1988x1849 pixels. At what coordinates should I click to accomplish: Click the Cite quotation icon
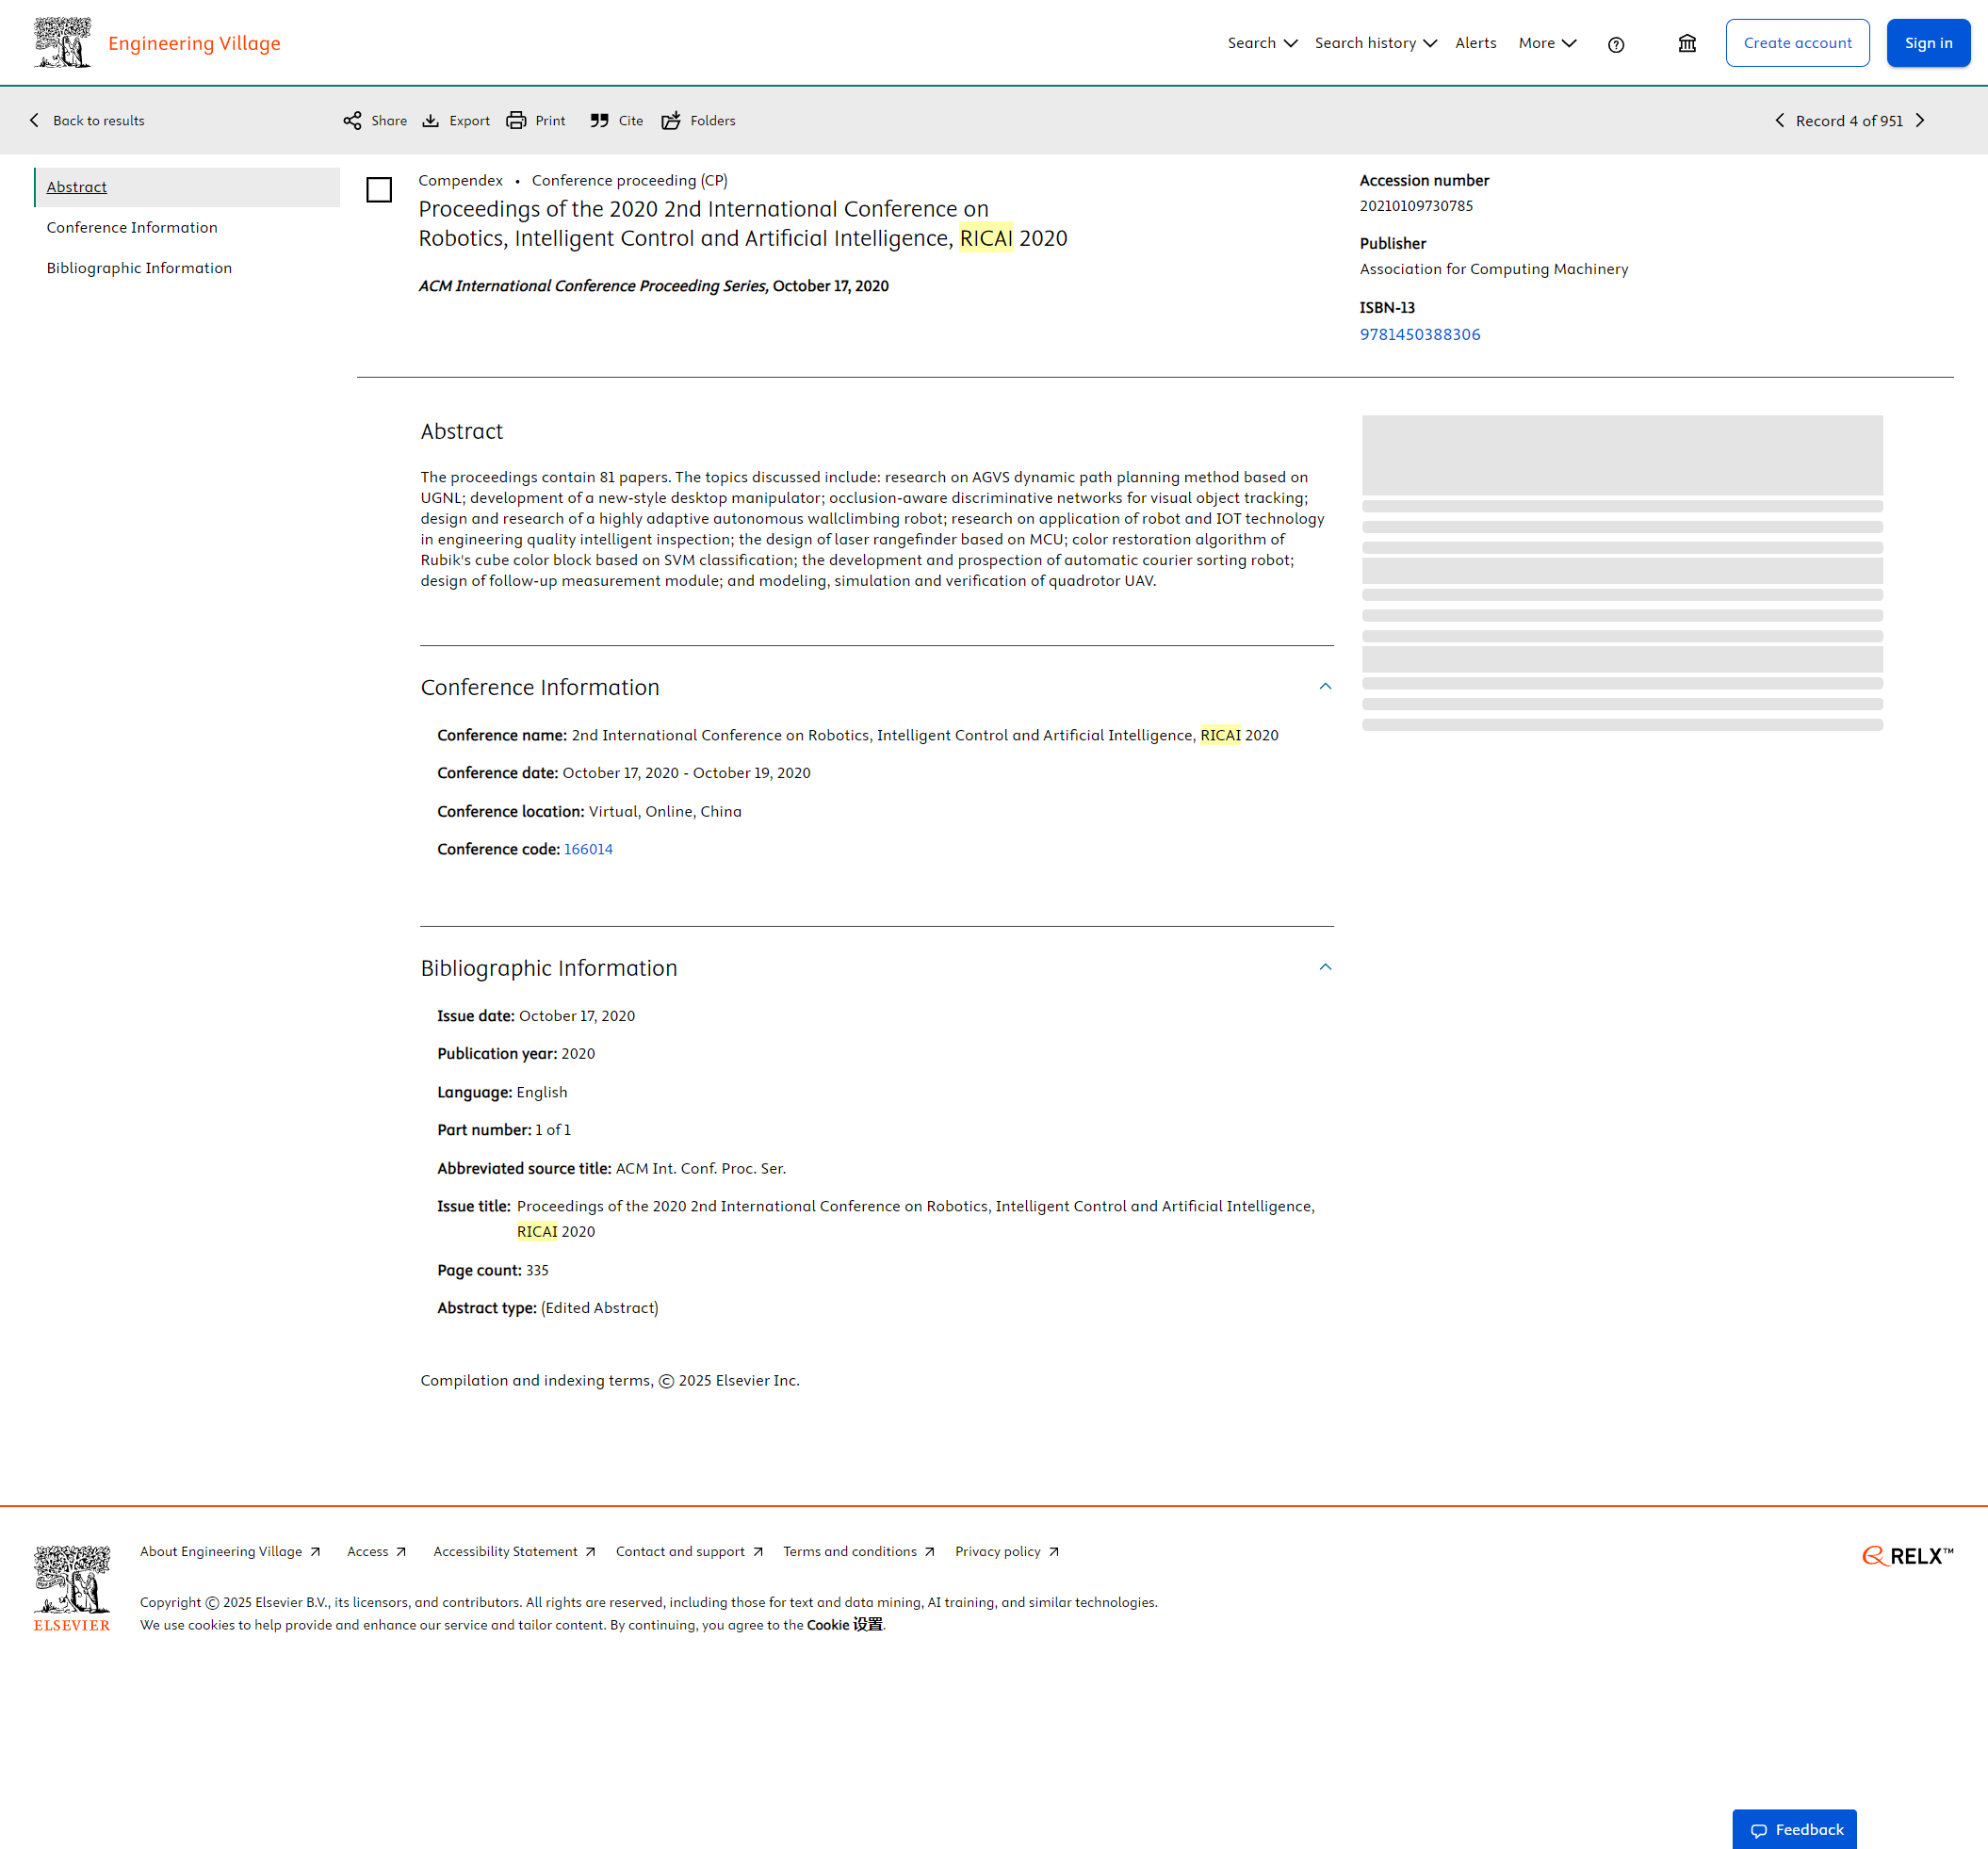pyautogui.click(x=600, y=121)
